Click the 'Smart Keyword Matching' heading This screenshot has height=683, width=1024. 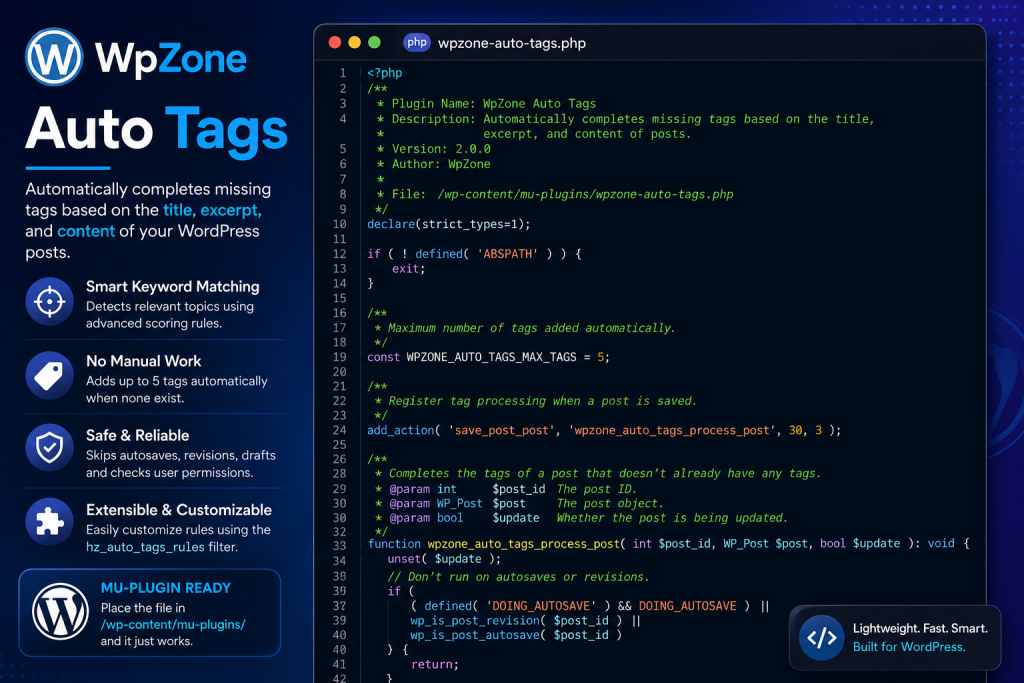172,287
